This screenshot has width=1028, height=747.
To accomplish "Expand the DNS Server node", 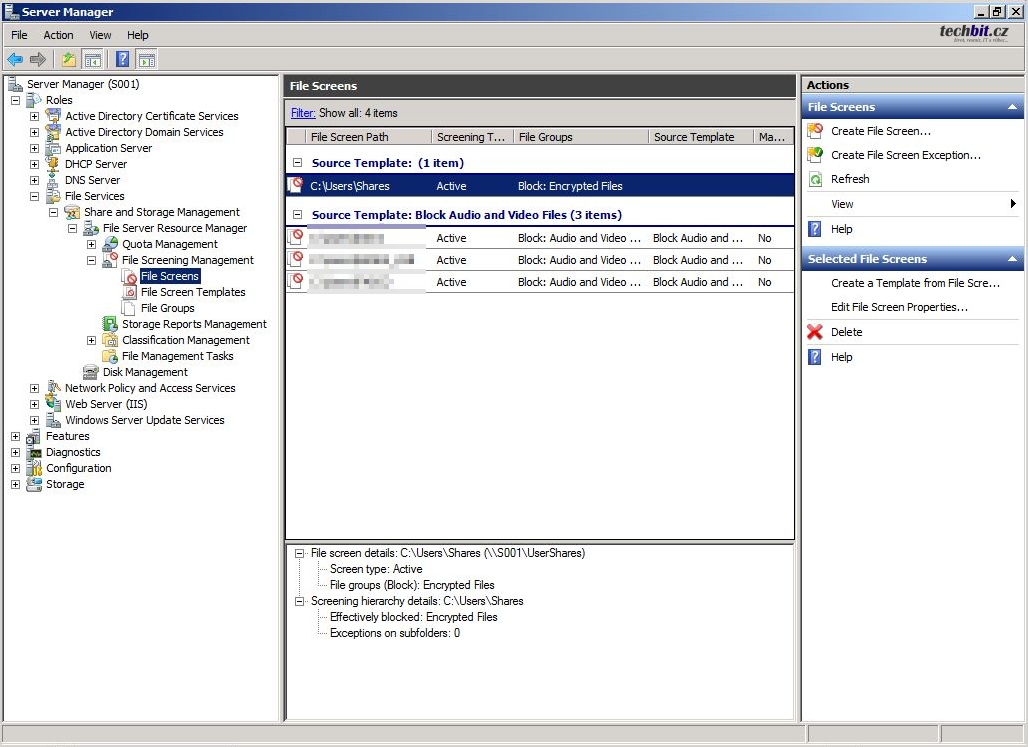I will click(x=34, y=180).
